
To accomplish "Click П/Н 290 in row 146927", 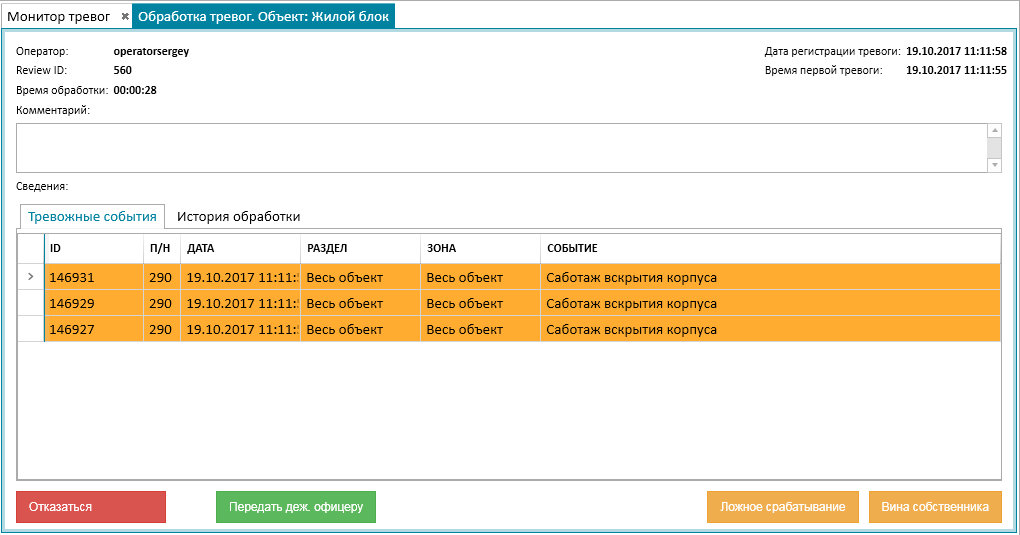I will (162, 329).
